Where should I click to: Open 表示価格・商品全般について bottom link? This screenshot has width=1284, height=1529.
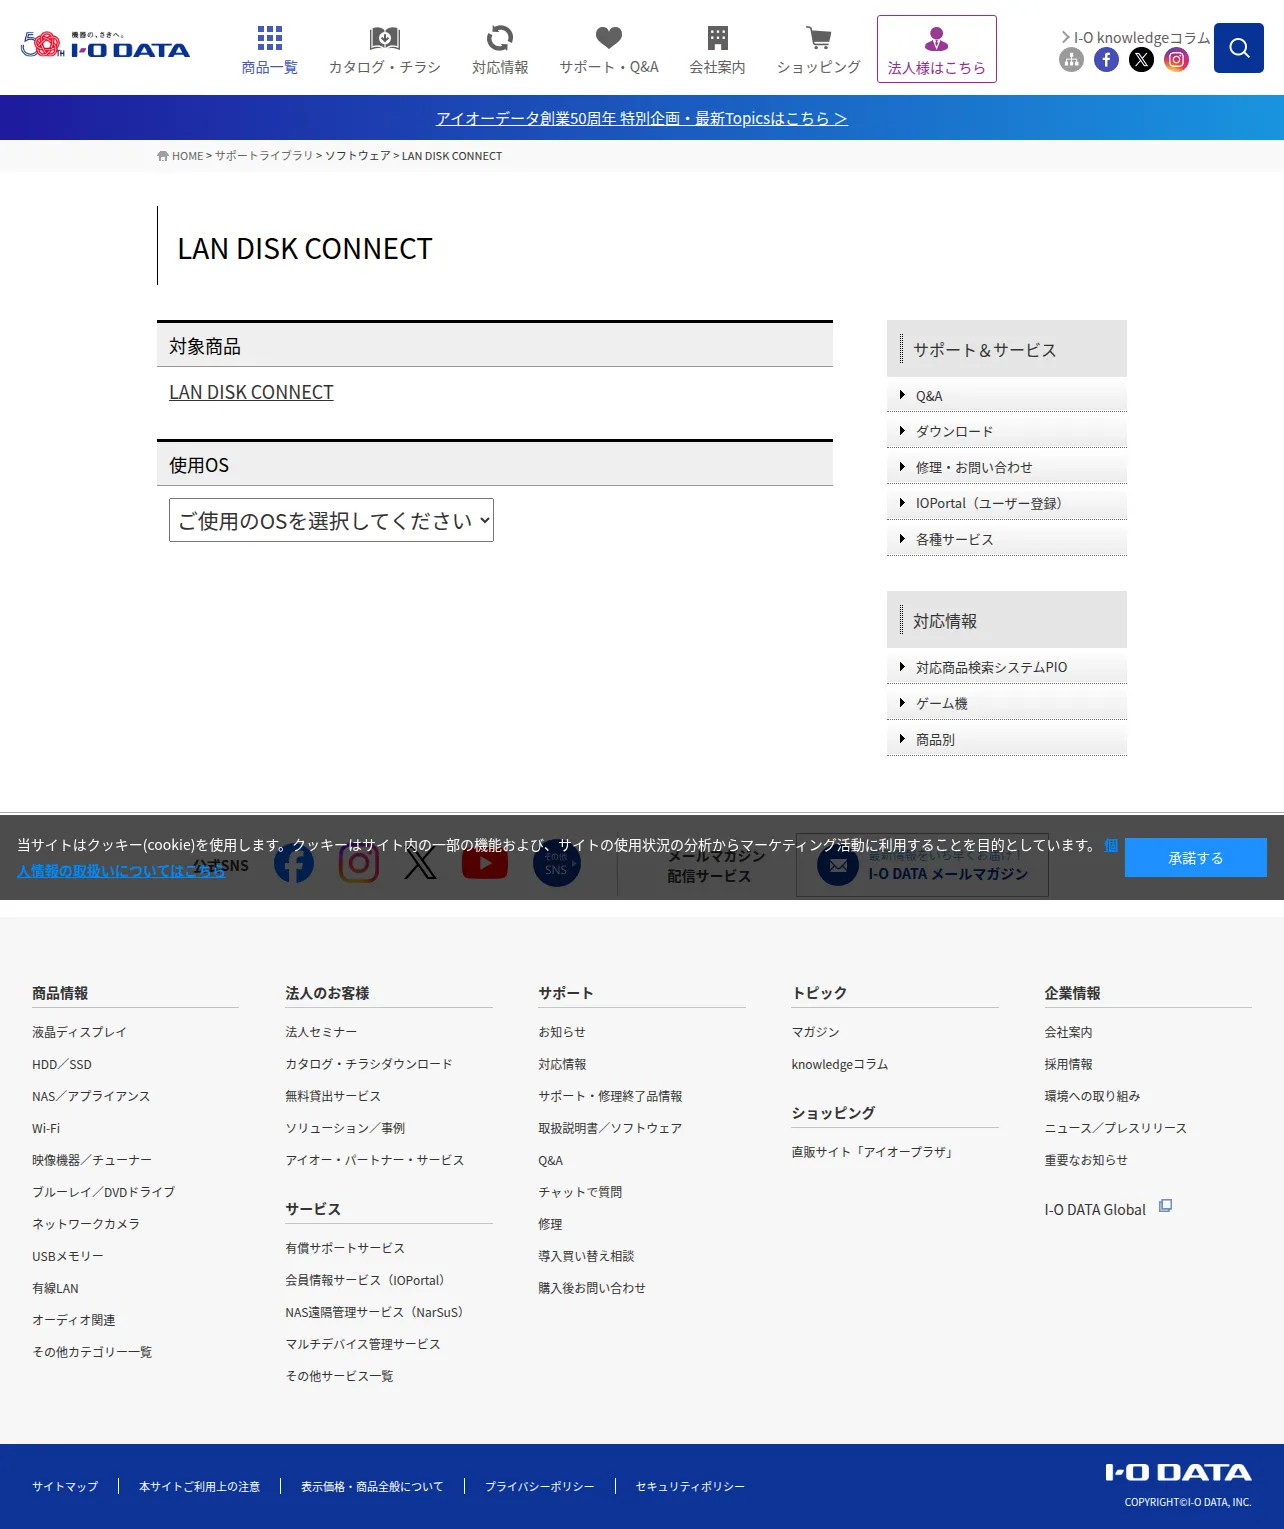pyautogui.click(x=372, y=1487)
